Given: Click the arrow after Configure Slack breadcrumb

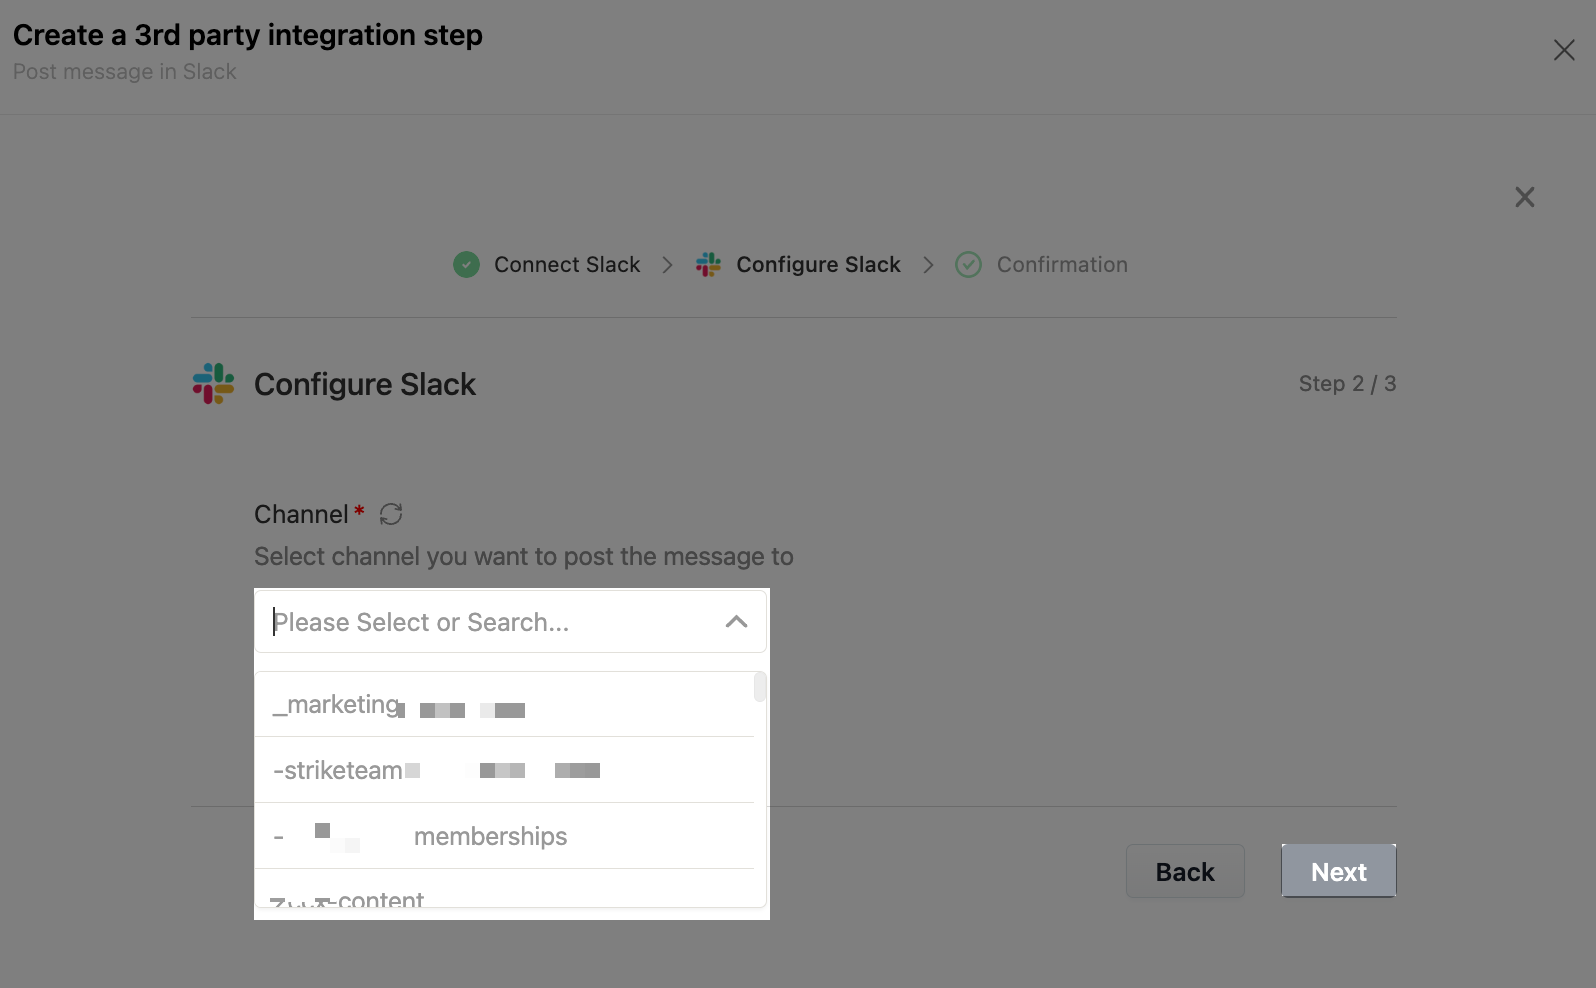Looking at the screenshot, I should coord(928,265).
